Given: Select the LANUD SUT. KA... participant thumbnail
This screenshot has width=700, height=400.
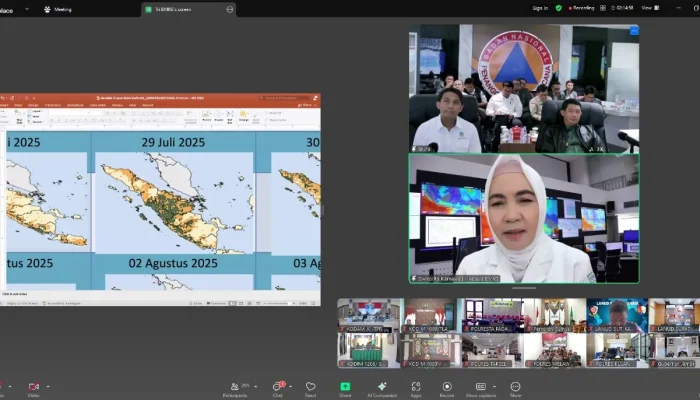Looking at the screenshot, I should click(x=618, y=315).
